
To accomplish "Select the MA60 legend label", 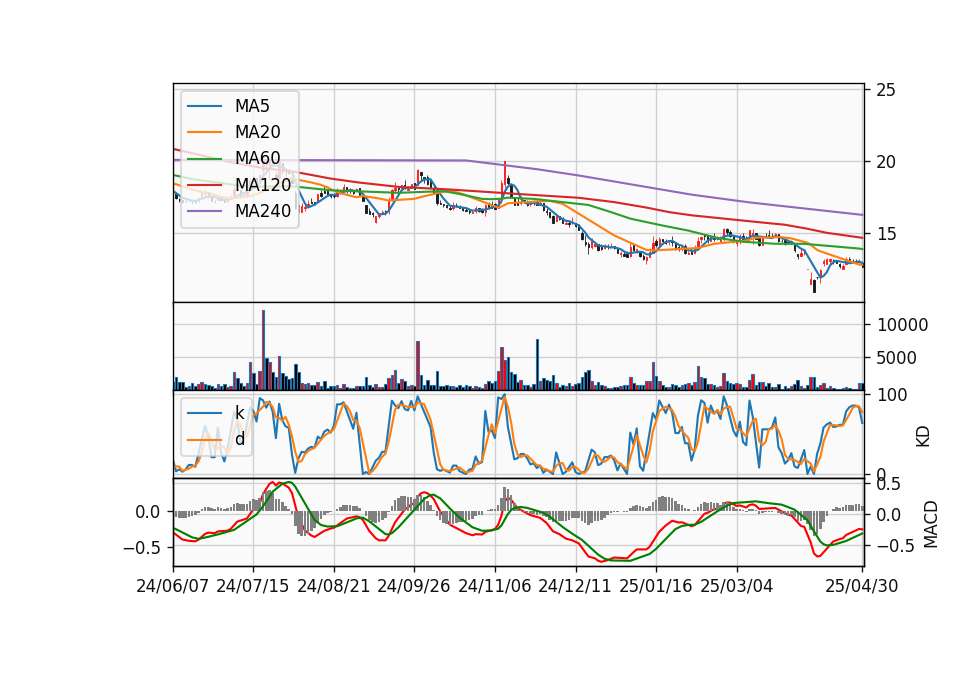I will pos(257,158).
